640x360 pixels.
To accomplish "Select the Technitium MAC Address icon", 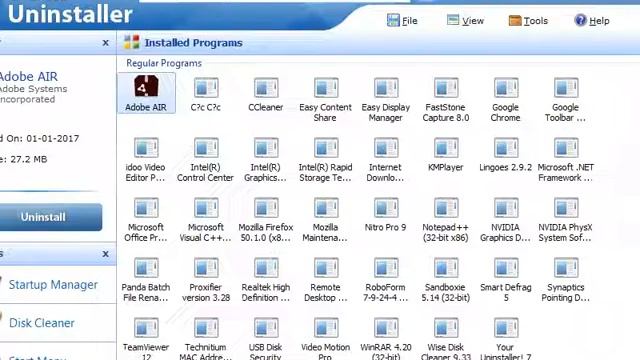I will (x=206, y=327).
